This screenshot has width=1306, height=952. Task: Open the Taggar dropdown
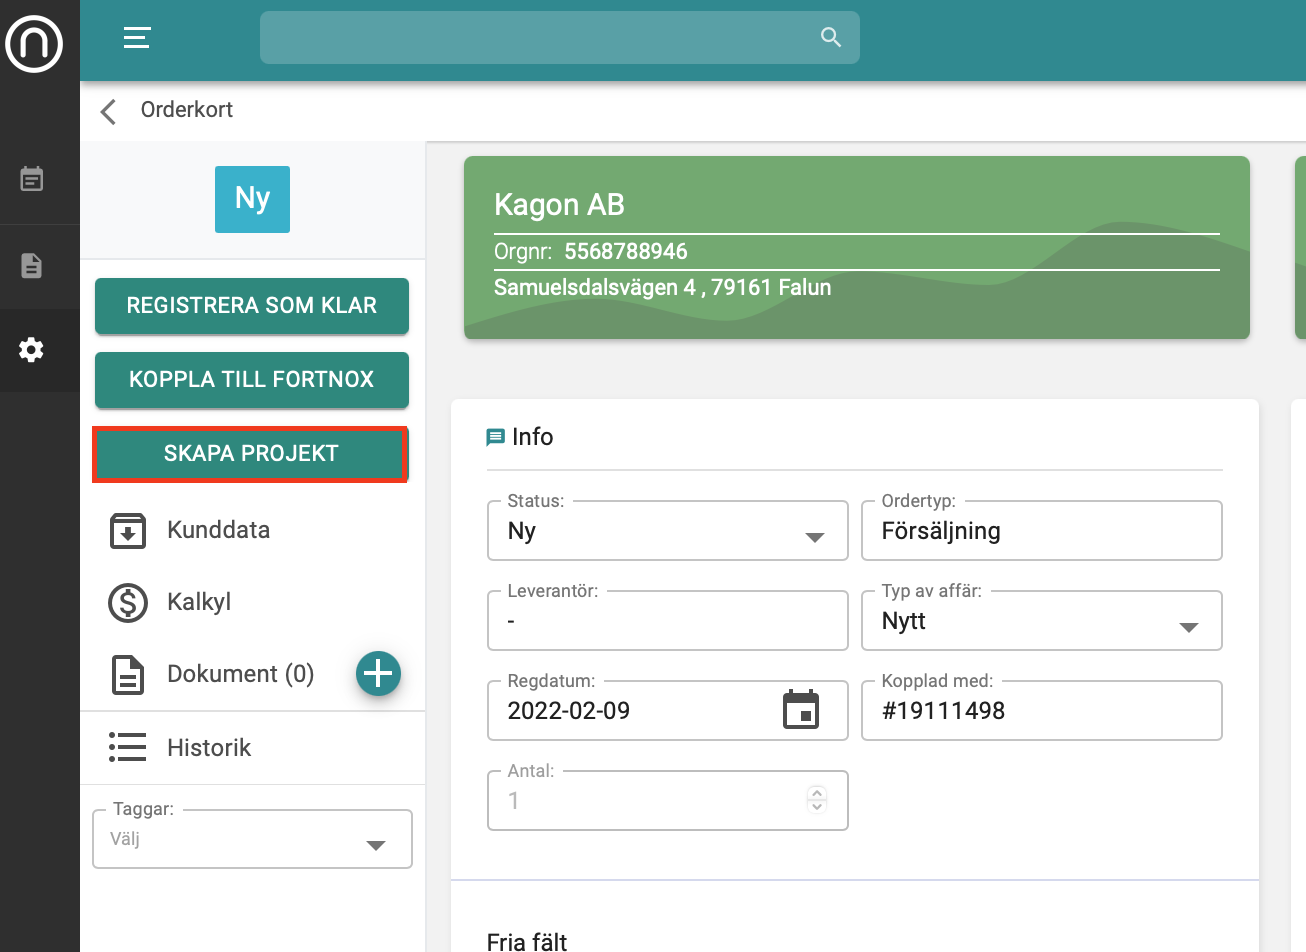pos(375,845)
